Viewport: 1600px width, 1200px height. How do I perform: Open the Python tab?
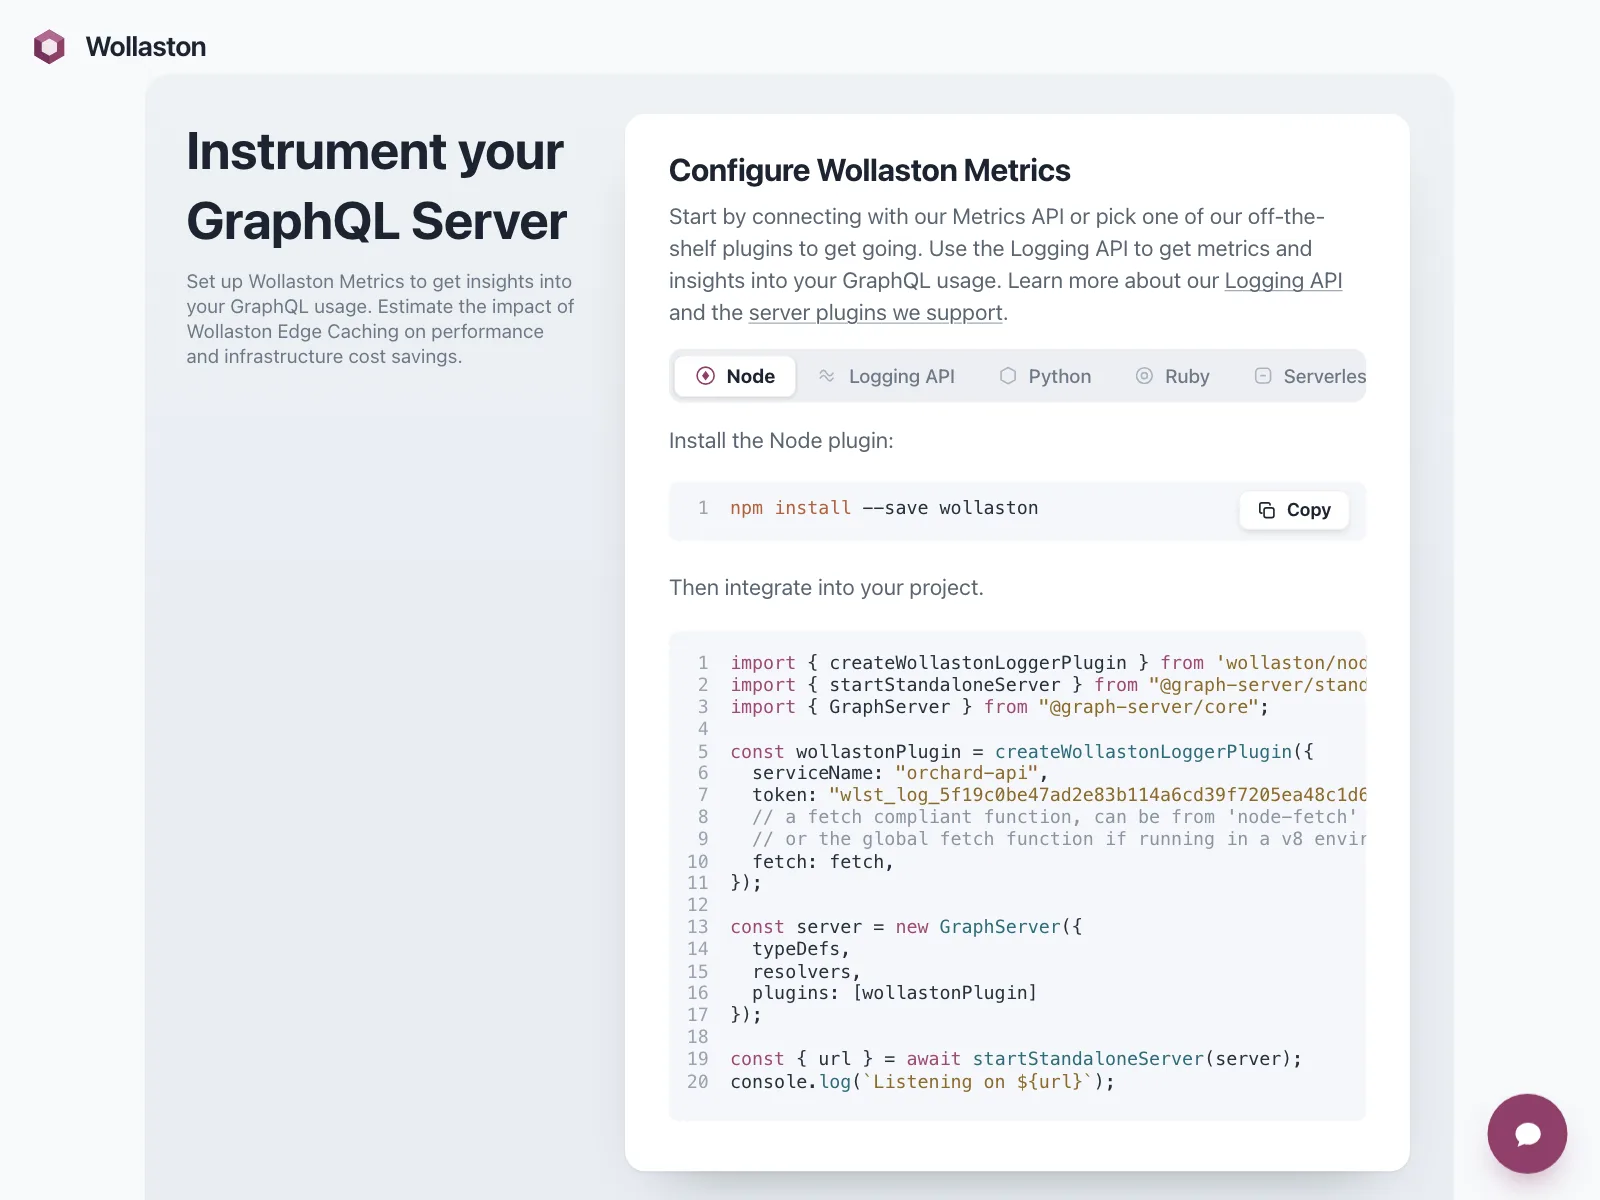(1045, 376)
